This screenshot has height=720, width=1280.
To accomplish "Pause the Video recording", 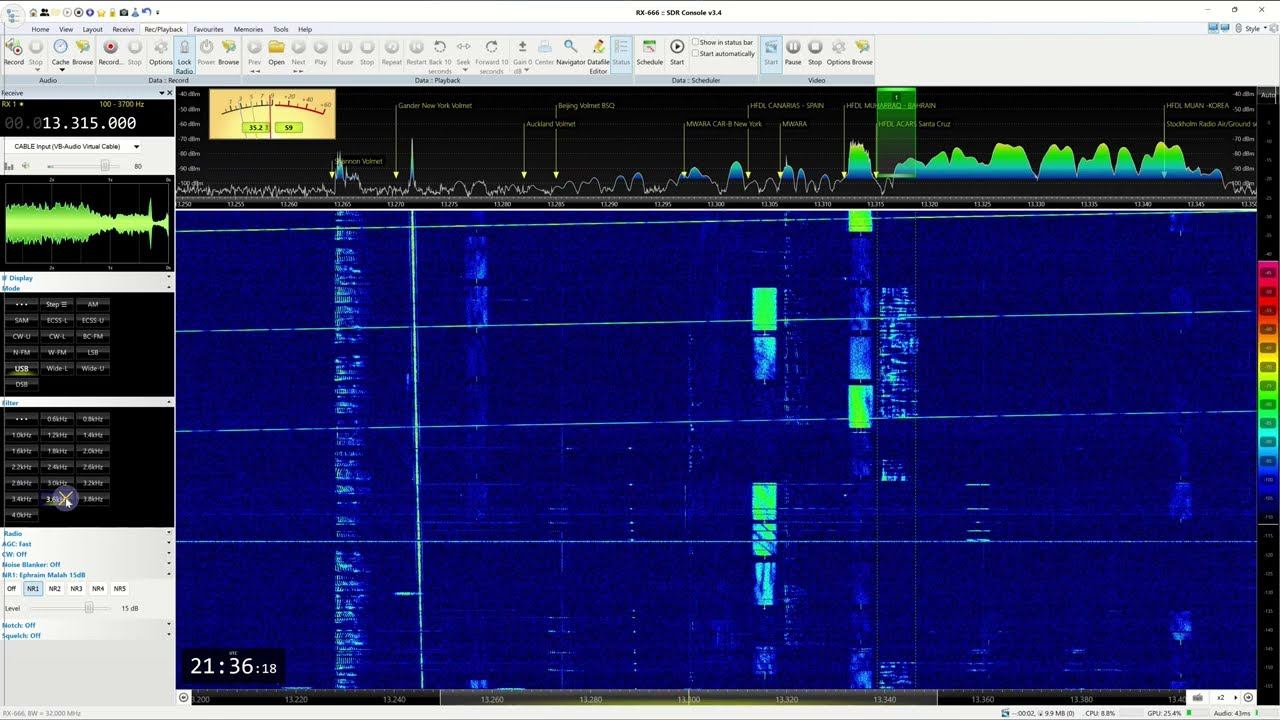I will point(793,47).
